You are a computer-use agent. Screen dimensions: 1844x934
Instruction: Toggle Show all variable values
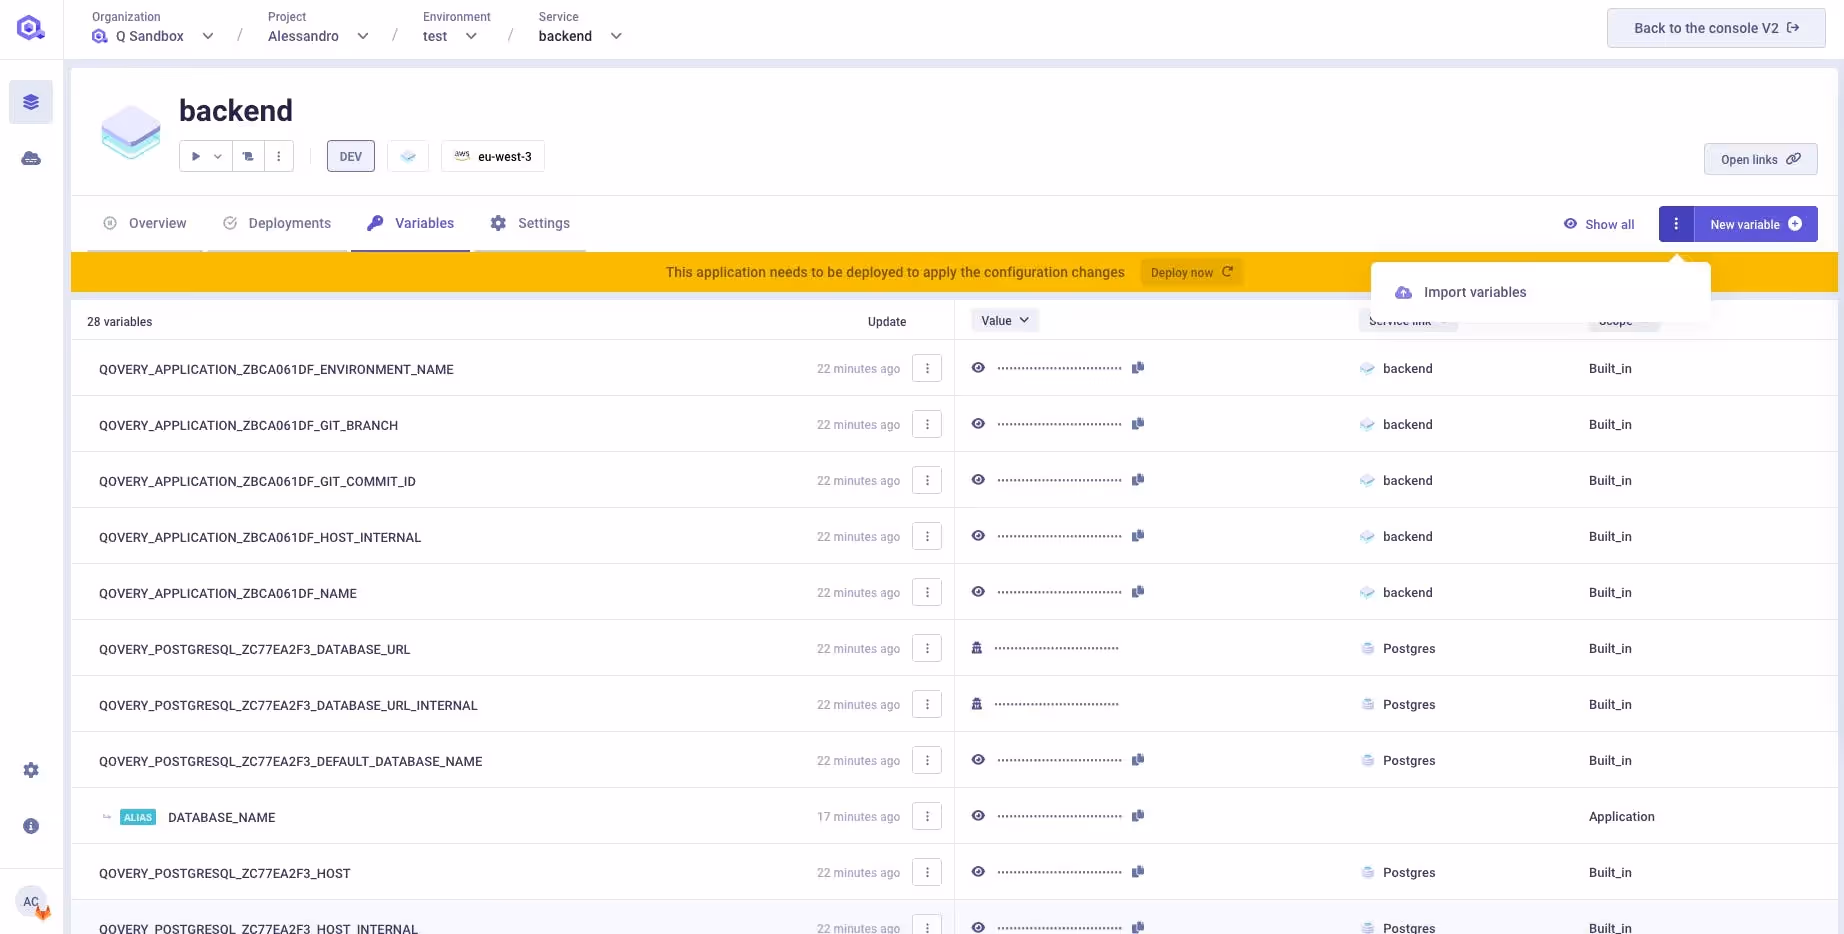point(1598,224)
